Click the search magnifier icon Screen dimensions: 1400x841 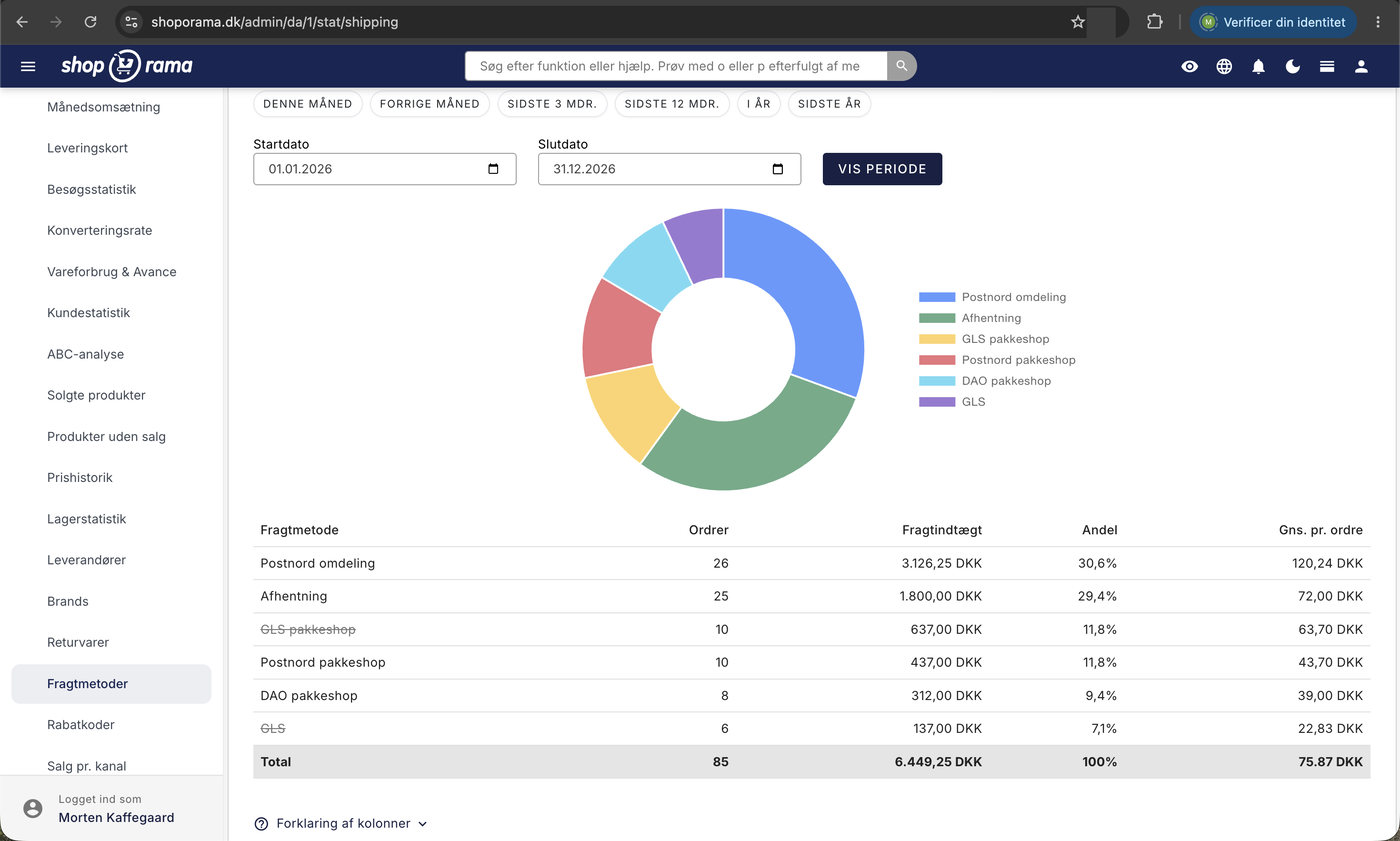point(902,66)
